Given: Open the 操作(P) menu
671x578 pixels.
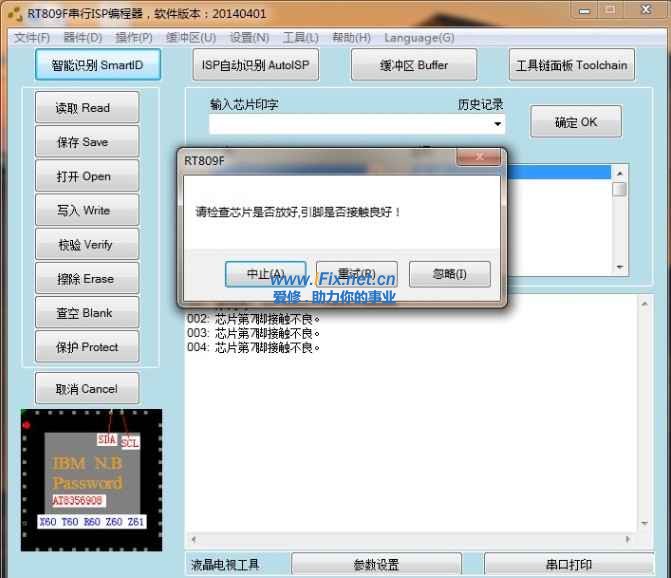Looking at the screenshot, I should click(134, 38).
